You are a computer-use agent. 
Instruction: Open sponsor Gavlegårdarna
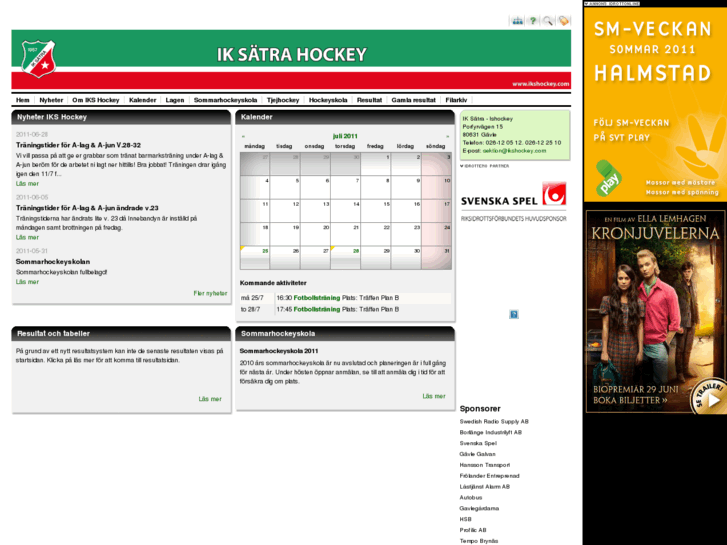479,508
